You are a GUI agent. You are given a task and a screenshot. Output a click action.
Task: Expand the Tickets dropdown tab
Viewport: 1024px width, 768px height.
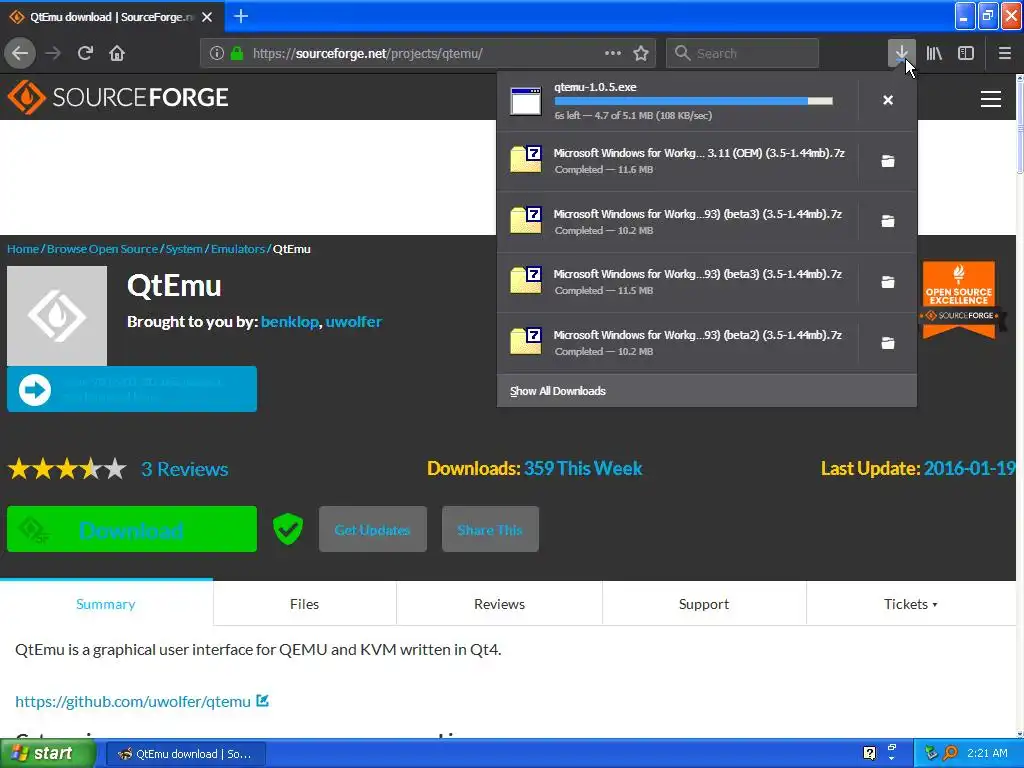tap(911, 604)
